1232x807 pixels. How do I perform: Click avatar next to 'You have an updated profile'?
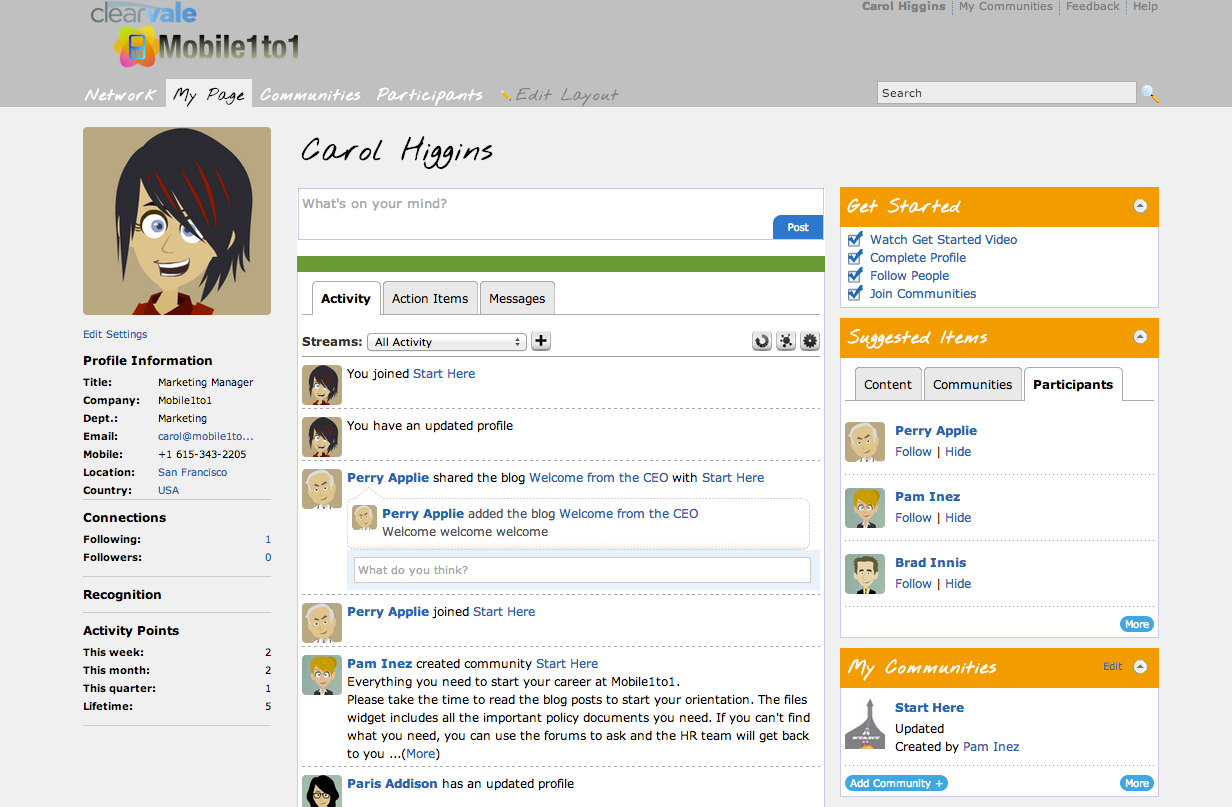coord(322,437)
